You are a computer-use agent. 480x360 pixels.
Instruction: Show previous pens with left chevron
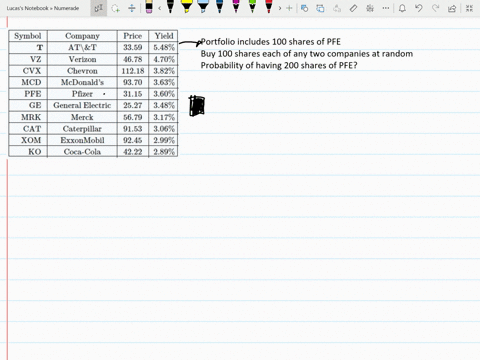tap(160, 8)
